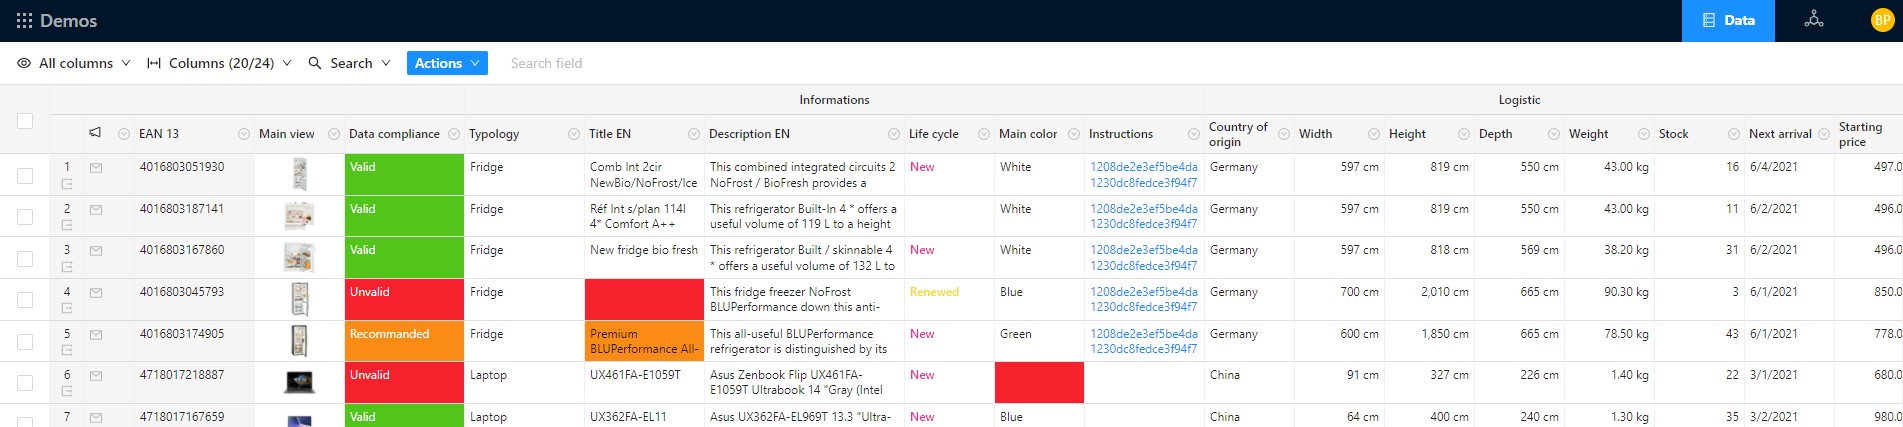Screen dimensions: 1903x427
Task: Open Main color column filter arrow
Action: (1074, 134)
